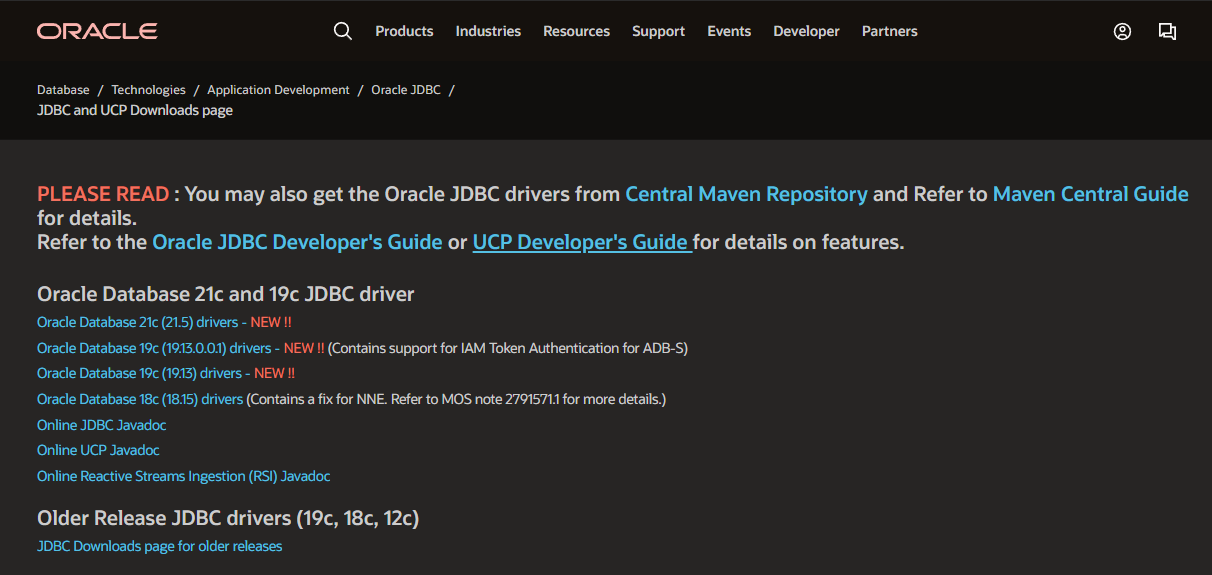Image resolution: width=1212 pixels, height=575 pixels.
Task: Open the Support menu
Action: point(658,31)
